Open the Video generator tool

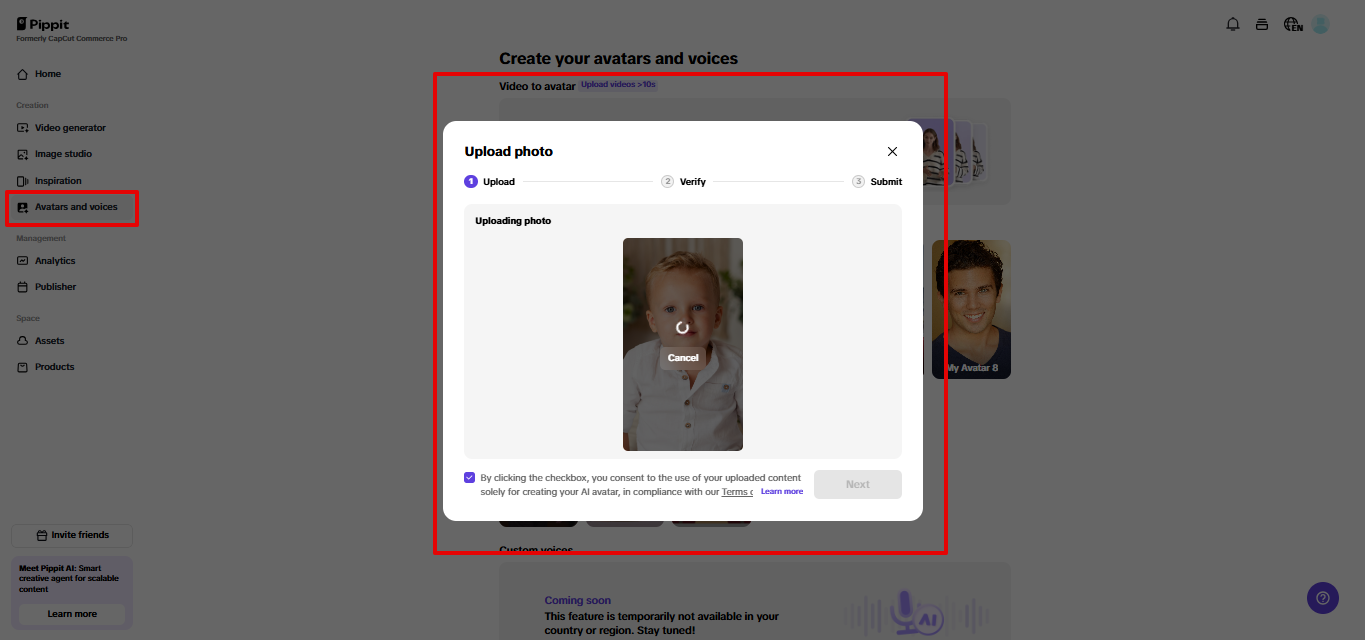[x=70, y=127]
